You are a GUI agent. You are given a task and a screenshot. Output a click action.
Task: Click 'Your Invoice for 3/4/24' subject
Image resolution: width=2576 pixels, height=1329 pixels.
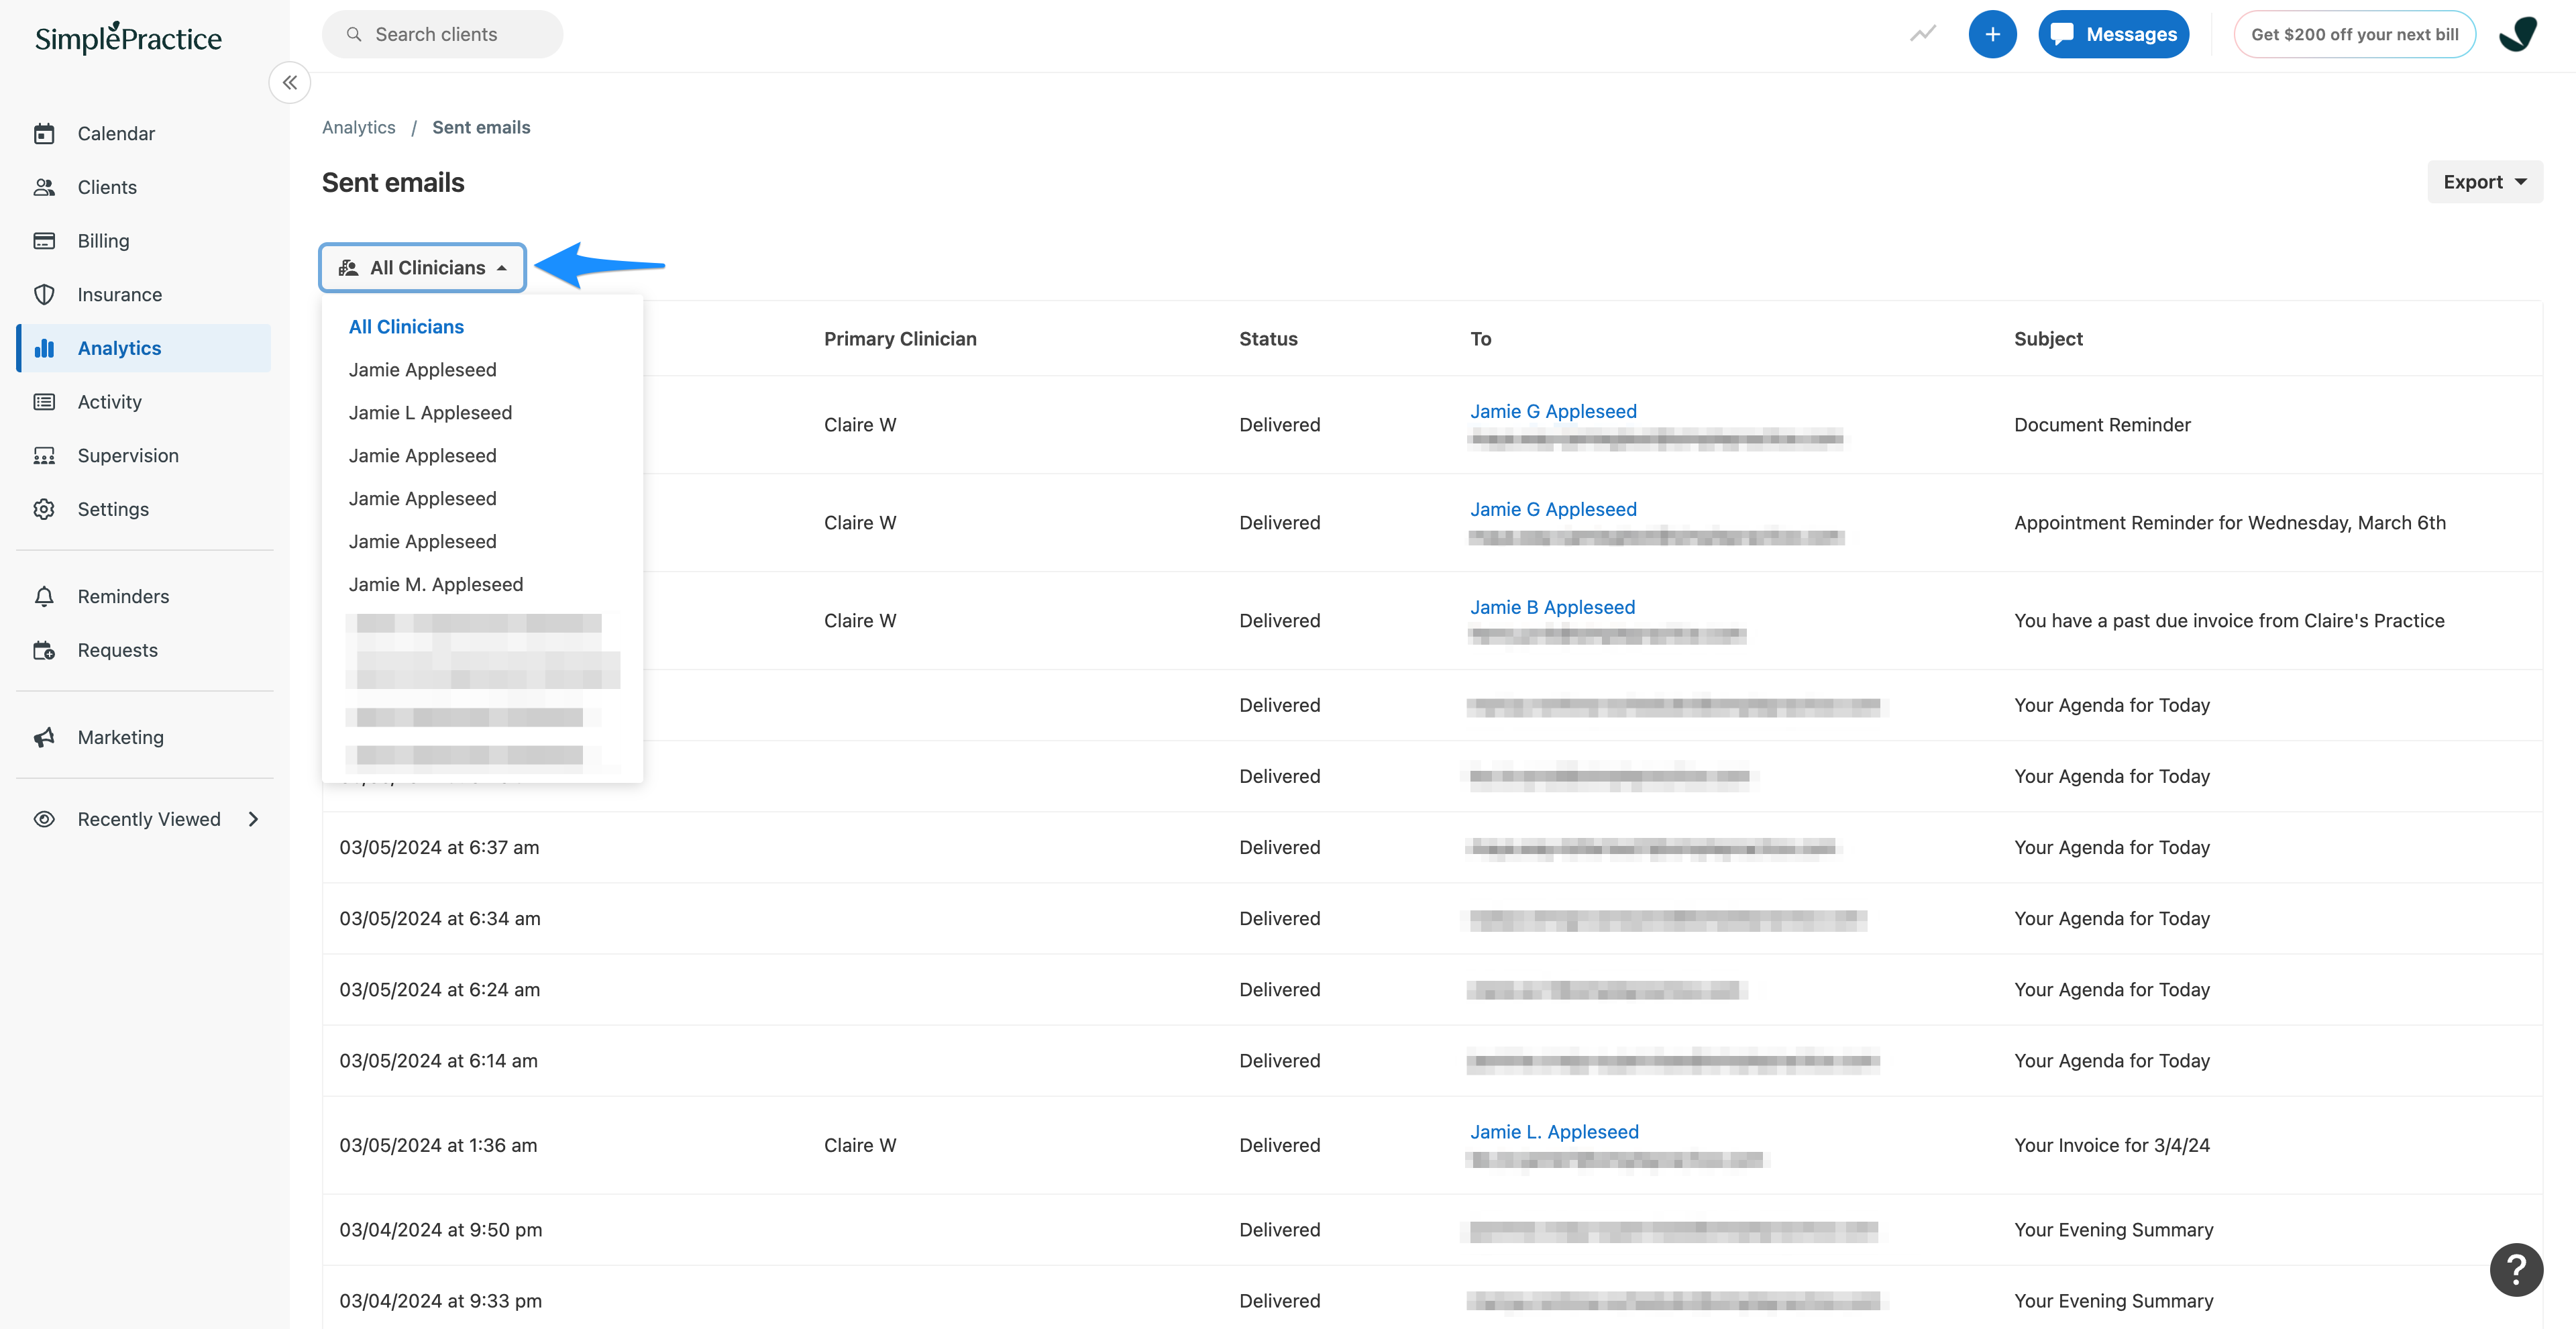click(2111, 1145)
